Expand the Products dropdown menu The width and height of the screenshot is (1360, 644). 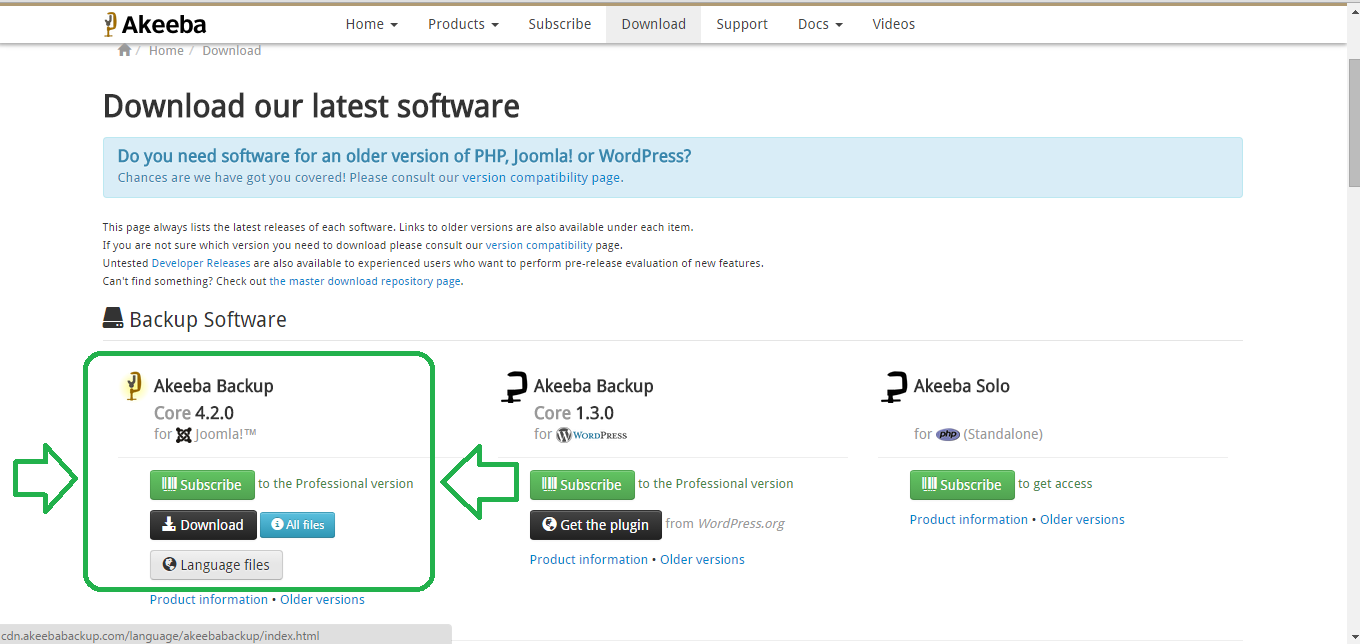(463, 24)
